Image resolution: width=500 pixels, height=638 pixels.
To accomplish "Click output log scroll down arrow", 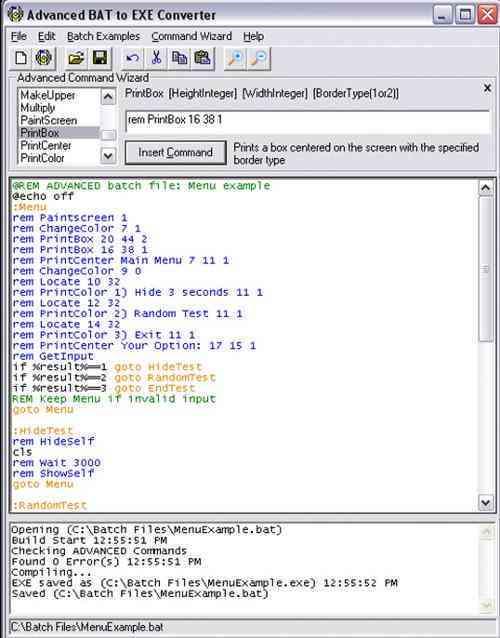I will [x=487, y=606].
